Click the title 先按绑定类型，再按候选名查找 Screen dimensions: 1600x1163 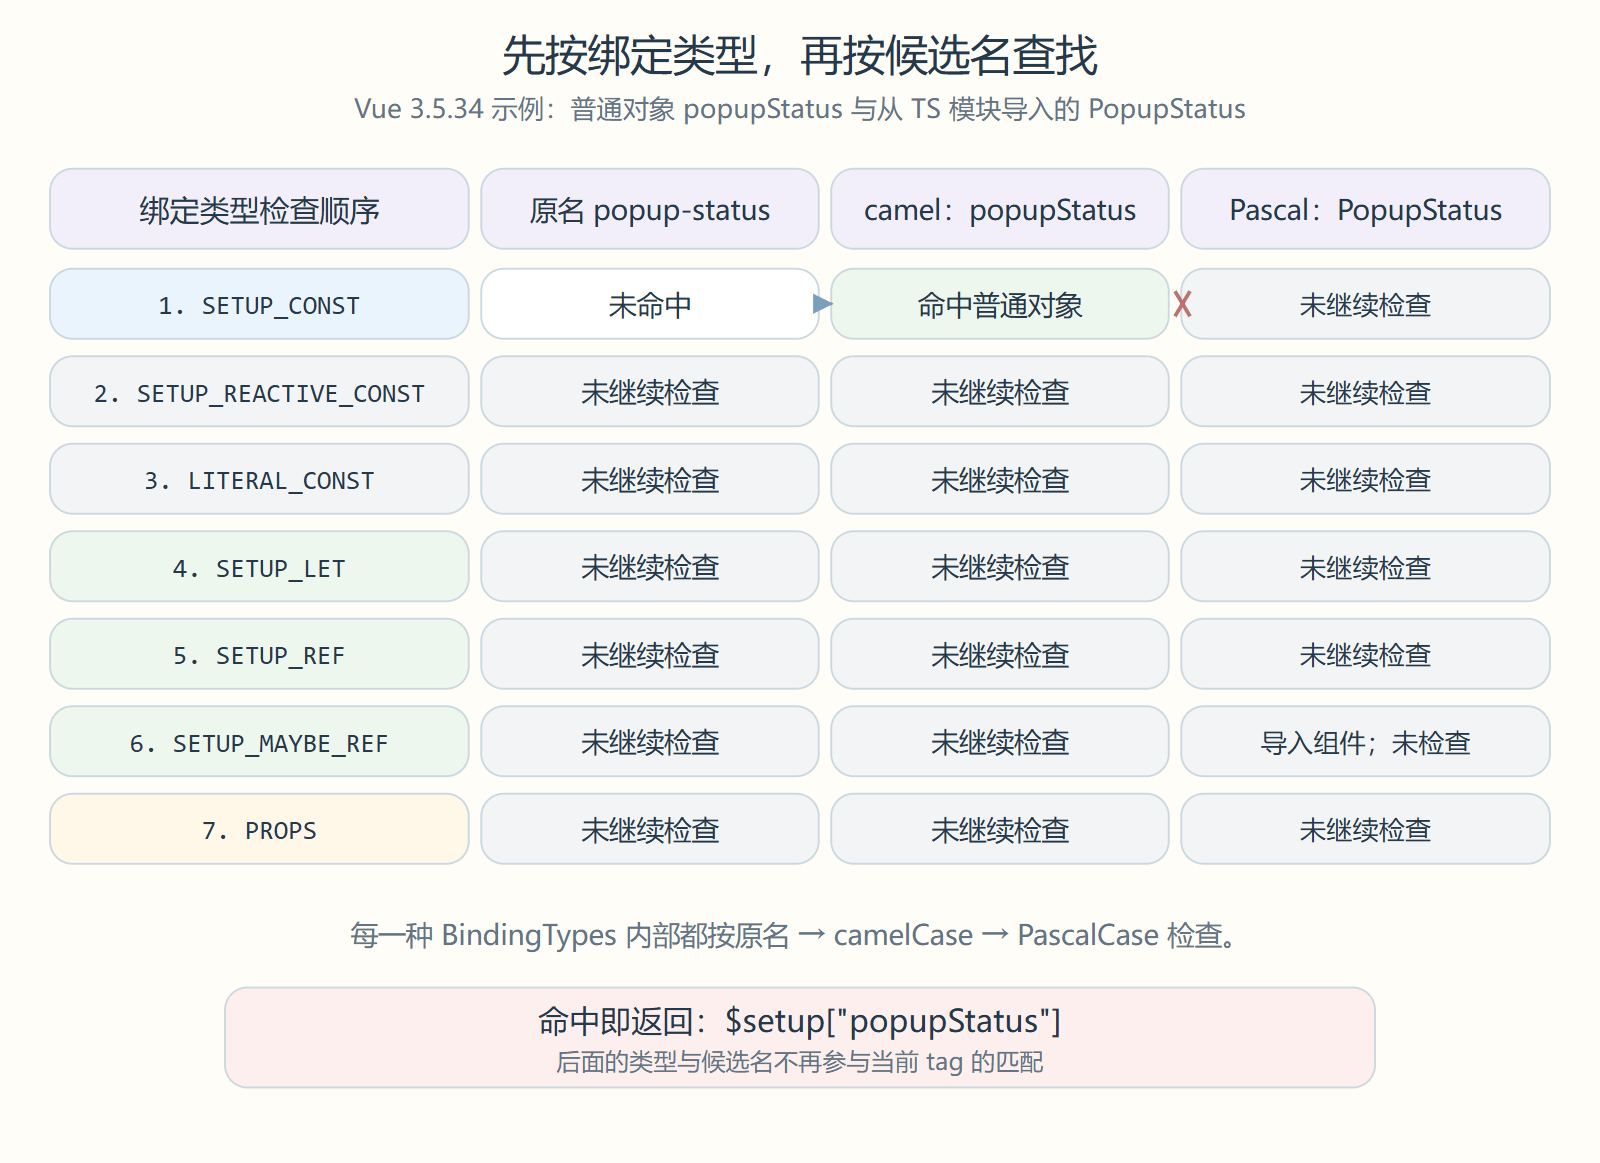click(x=800, y=55)
